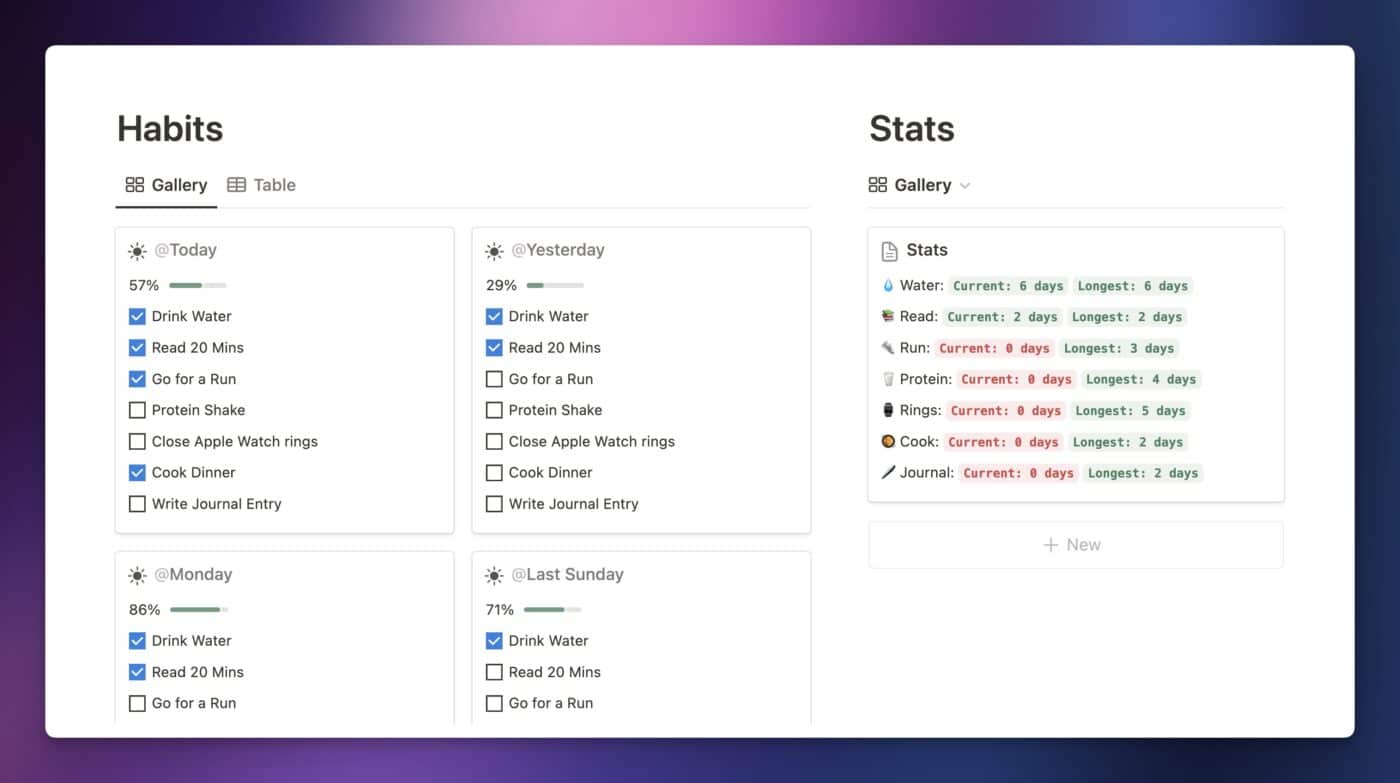Viewport: 1400px width, 783px height.
Task: Uncheck Drink Water on the @Yesterday card
Action: click(x=494, y=316)
